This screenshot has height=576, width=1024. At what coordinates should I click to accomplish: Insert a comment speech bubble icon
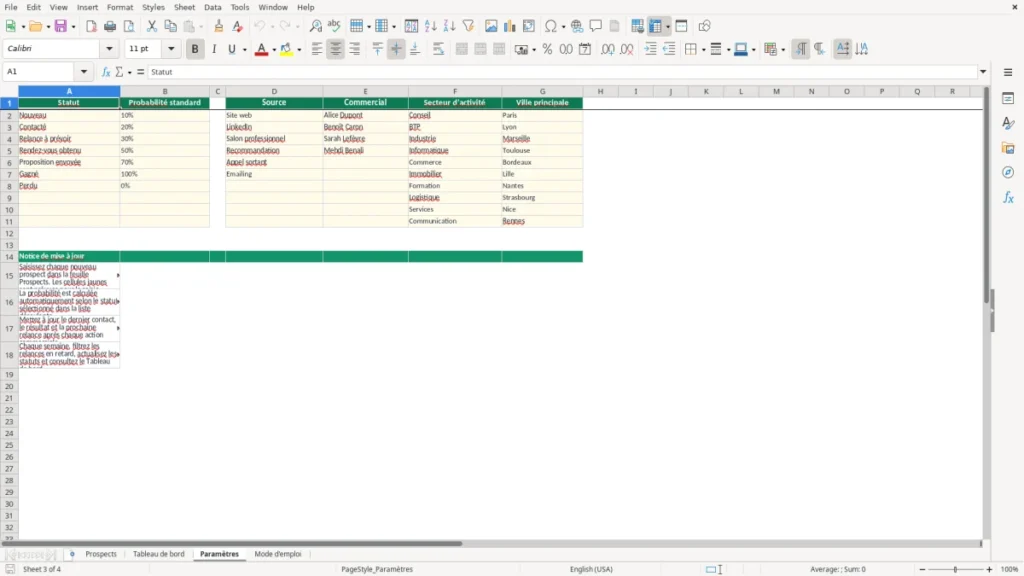coord(596,26)
